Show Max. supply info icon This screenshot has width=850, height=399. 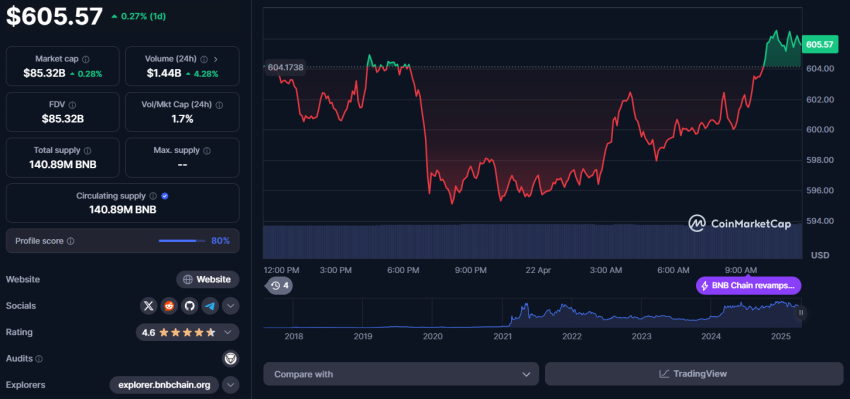pyautogui.click(x=207, y=150)
